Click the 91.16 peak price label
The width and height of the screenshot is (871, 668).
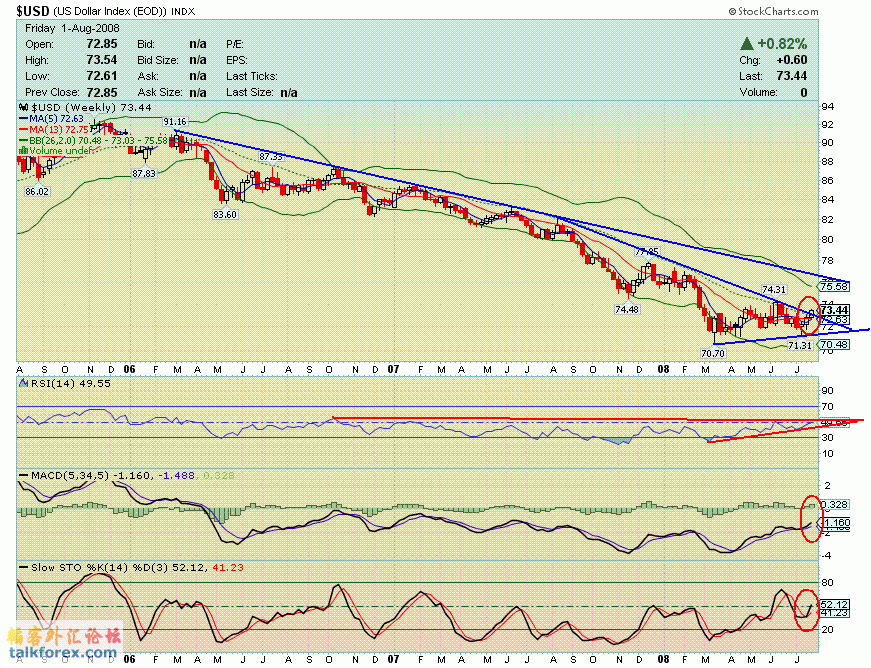[175, 122]
